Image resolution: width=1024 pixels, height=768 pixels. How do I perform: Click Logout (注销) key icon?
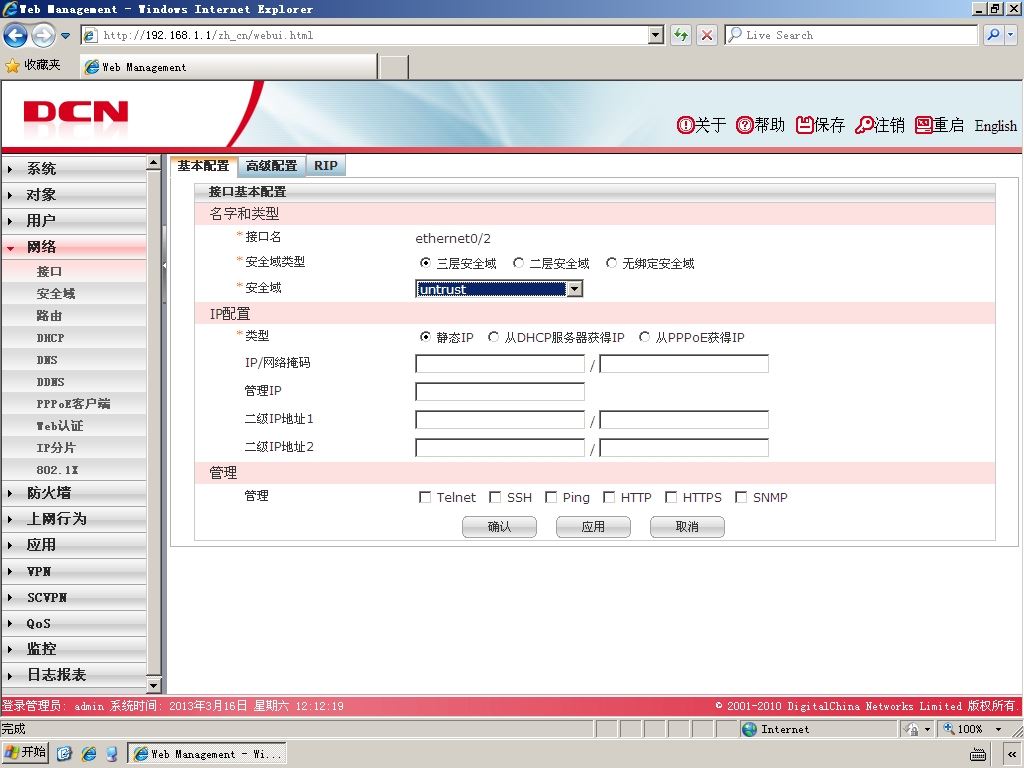863,125
